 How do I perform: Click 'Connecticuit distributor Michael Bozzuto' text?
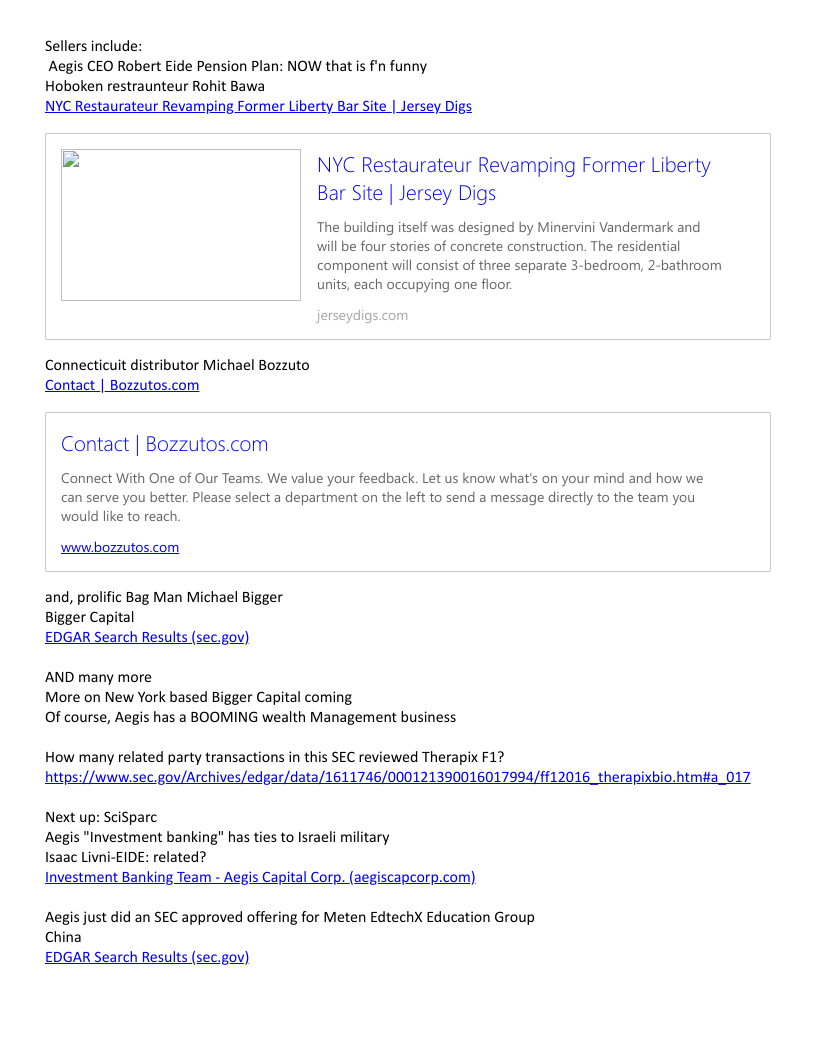pos(177,365)
